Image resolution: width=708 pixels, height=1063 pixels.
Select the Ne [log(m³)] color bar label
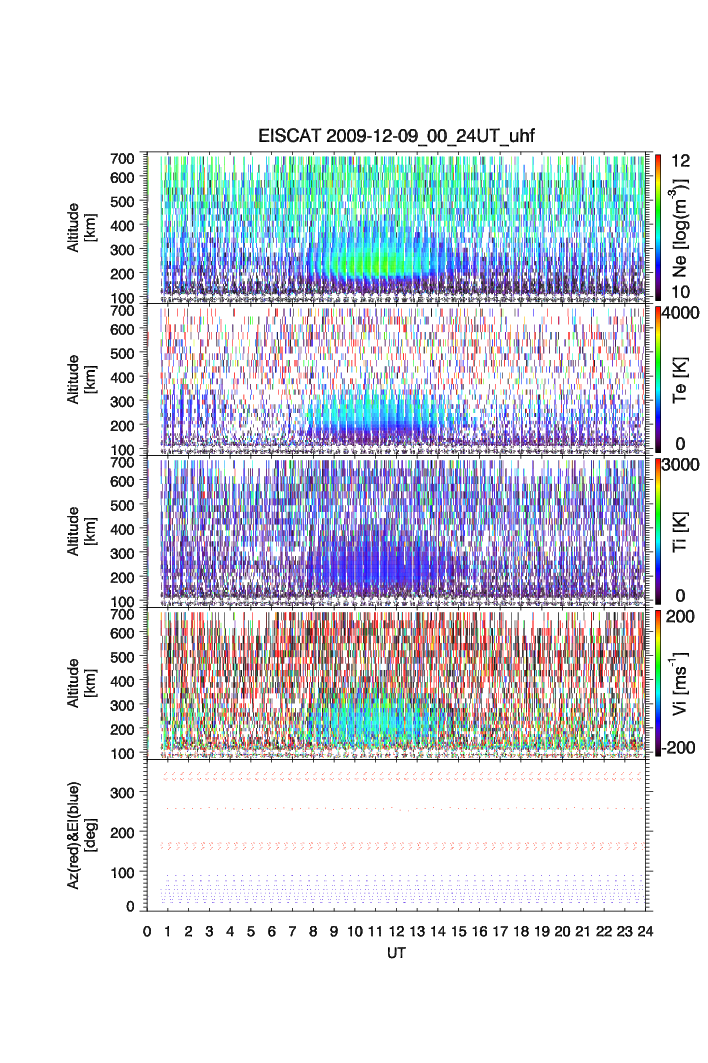pyautogui.click(x=683, y=227)
